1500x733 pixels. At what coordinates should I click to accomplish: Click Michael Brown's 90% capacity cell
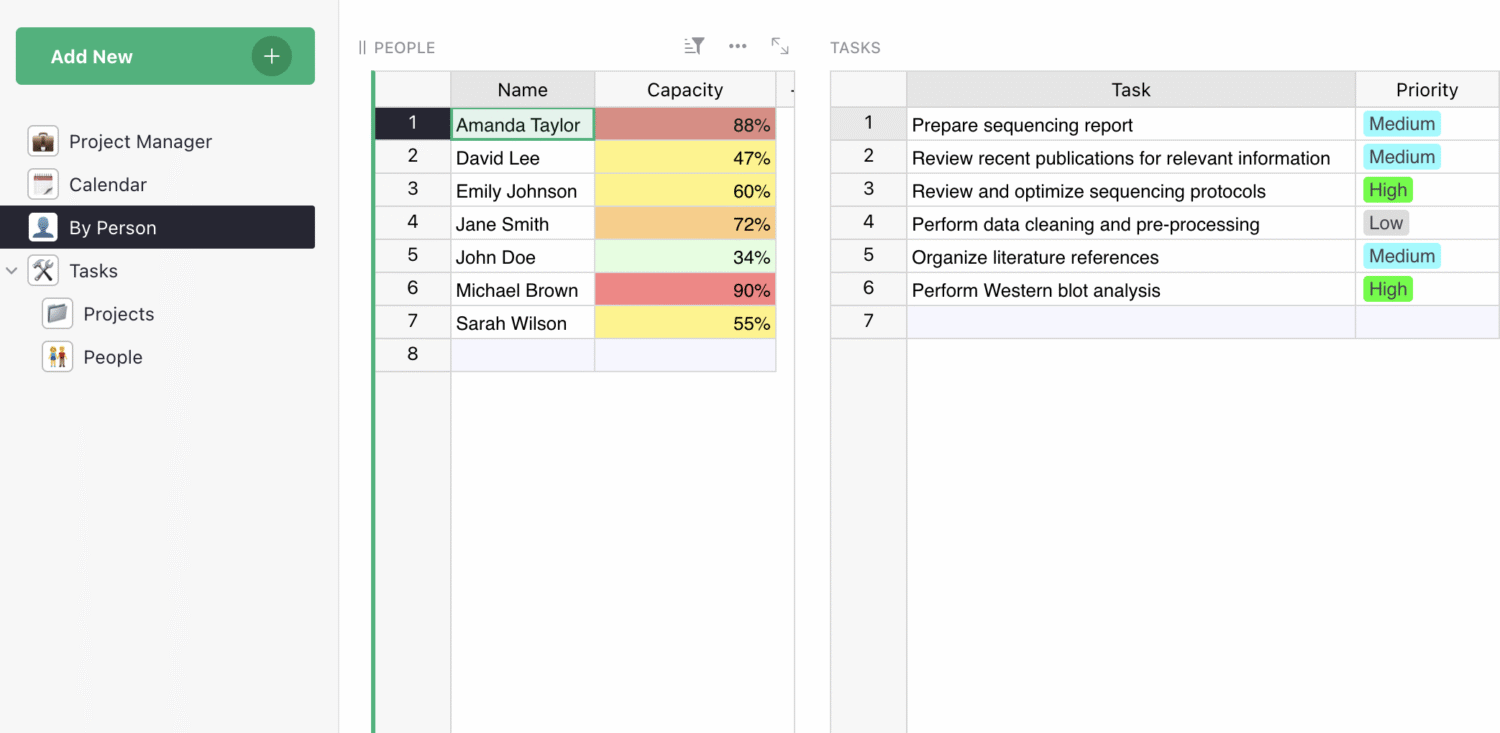684,290
